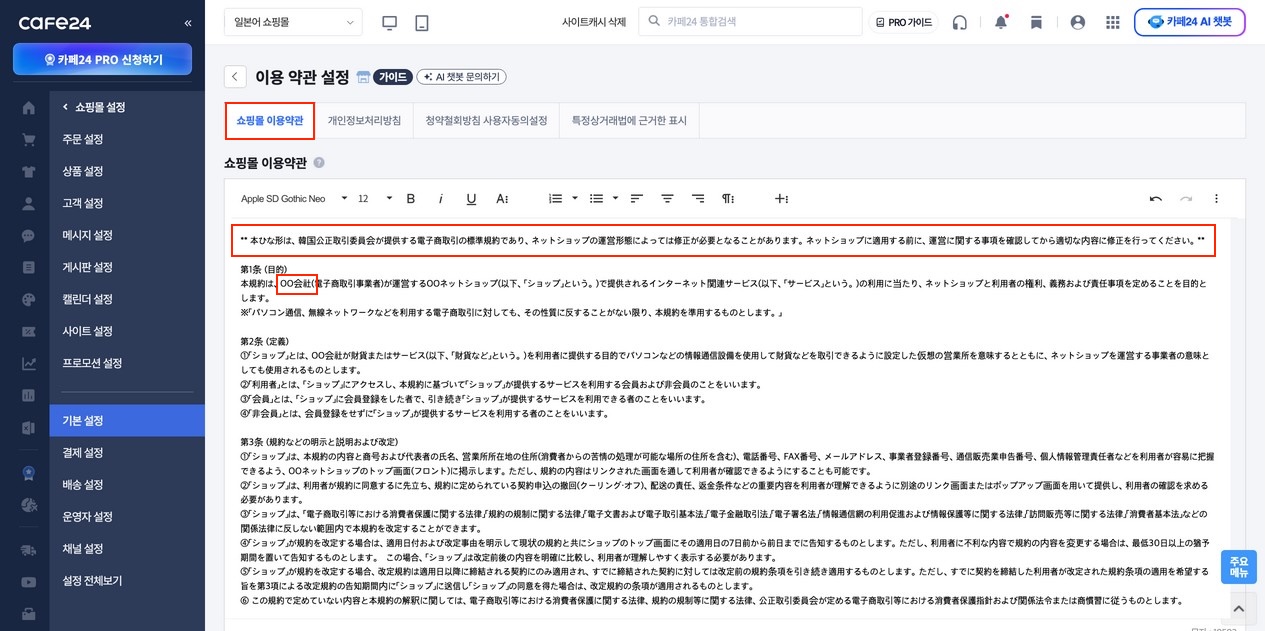
Task: Align text left in editor
Action: coord(637,199)
